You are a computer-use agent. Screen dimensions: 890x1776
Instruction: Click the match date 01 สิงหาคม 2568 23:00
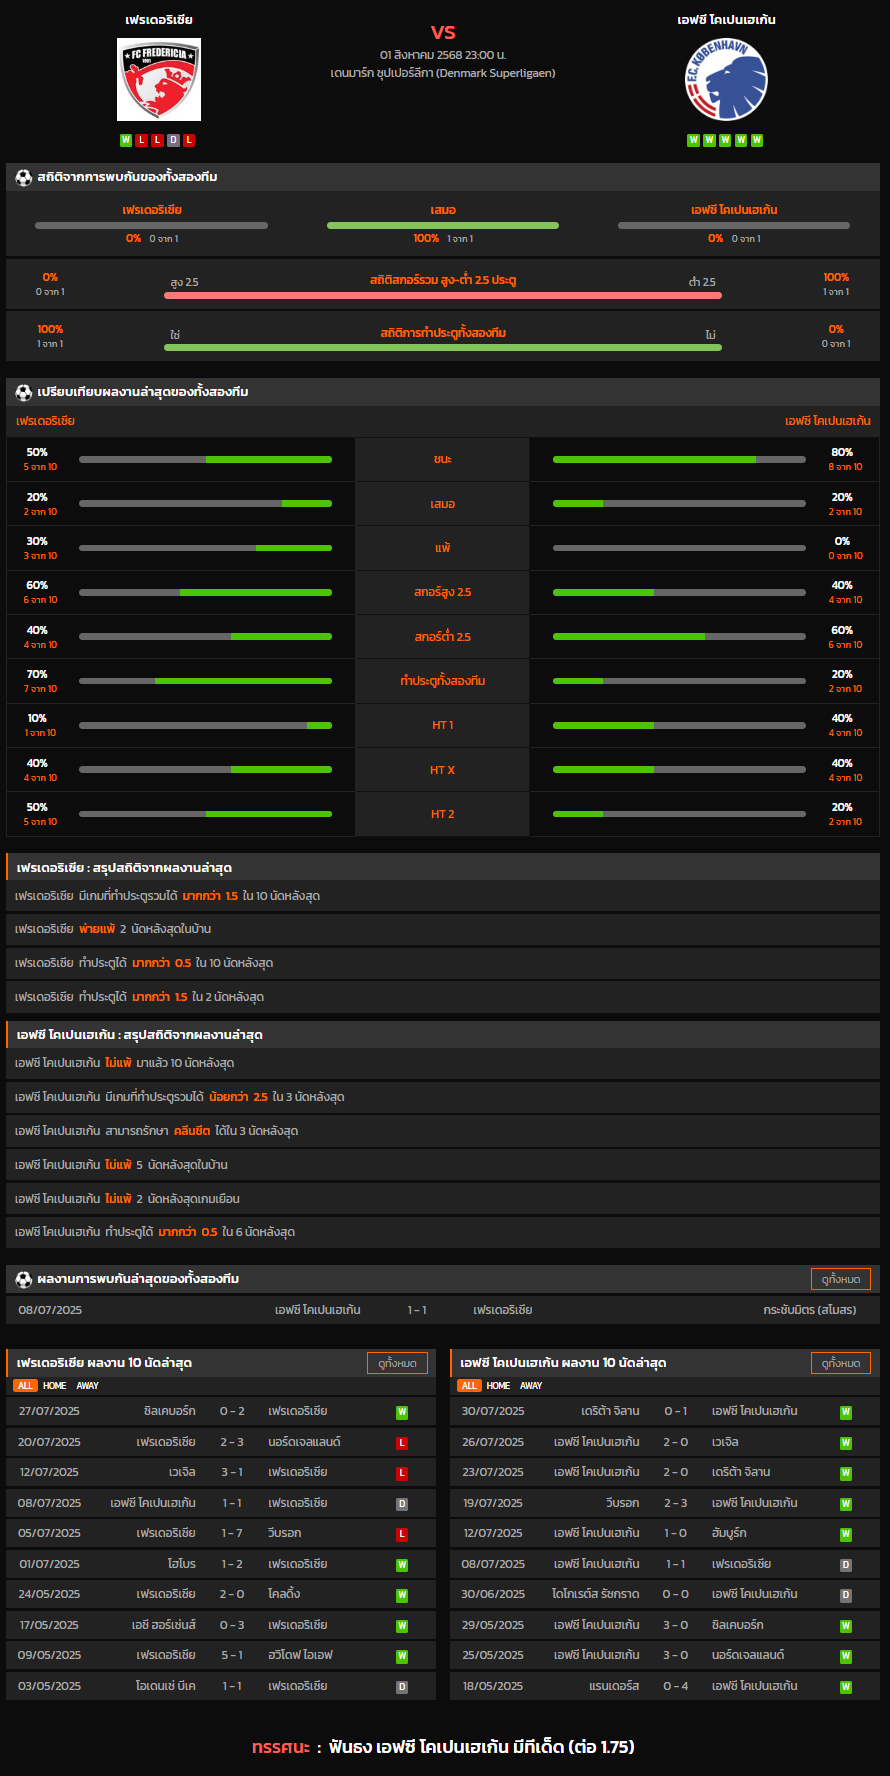click(443, 55)
